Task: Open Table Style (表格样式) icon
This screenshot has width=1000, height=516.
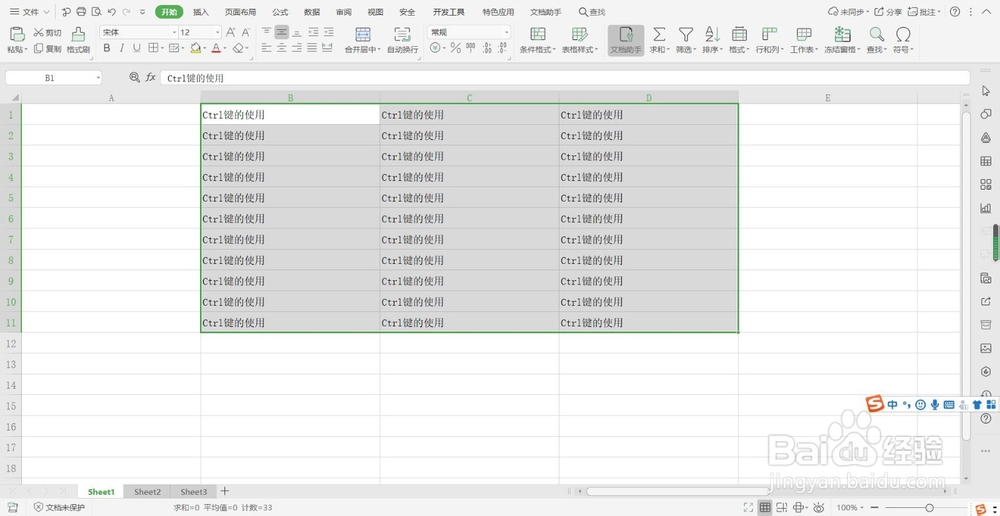Action: (x=579, y=34)
